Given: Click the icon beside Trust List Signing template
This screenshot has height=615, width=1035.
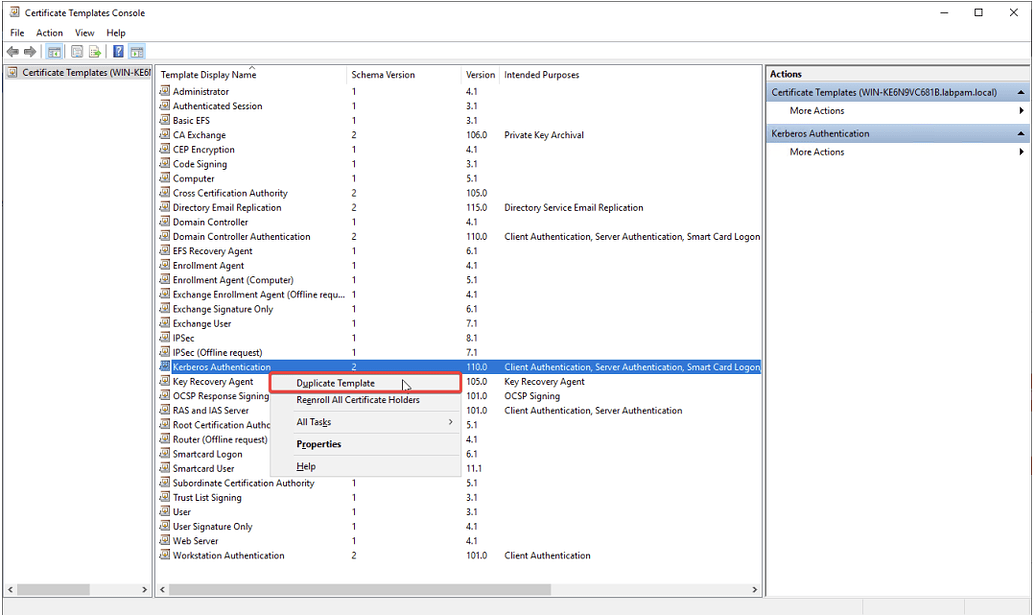Looking at the screenshot, I should 164,498.
